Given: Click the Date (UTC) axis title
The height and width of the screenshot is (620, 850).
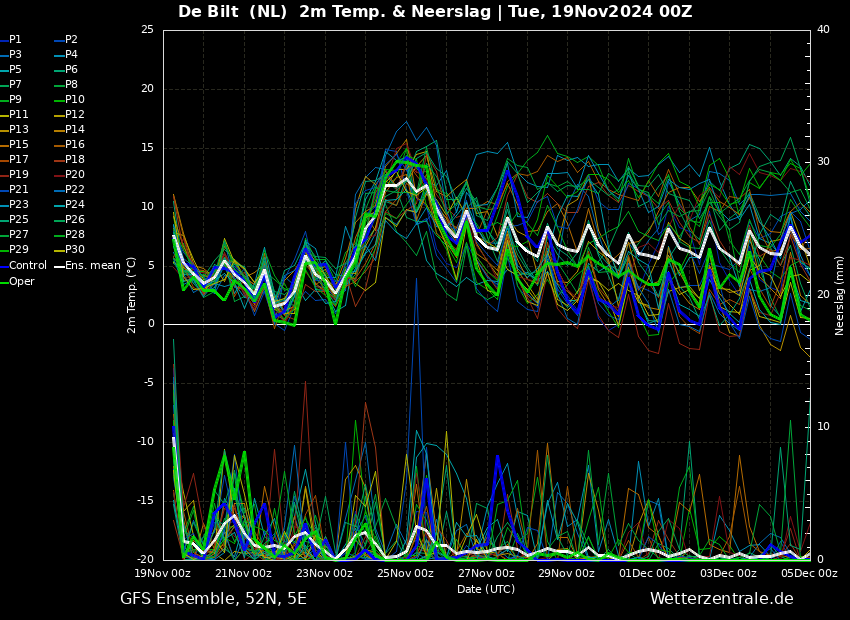Looking at the screenshot, I should pyautogui.click(x=486, y=589).
